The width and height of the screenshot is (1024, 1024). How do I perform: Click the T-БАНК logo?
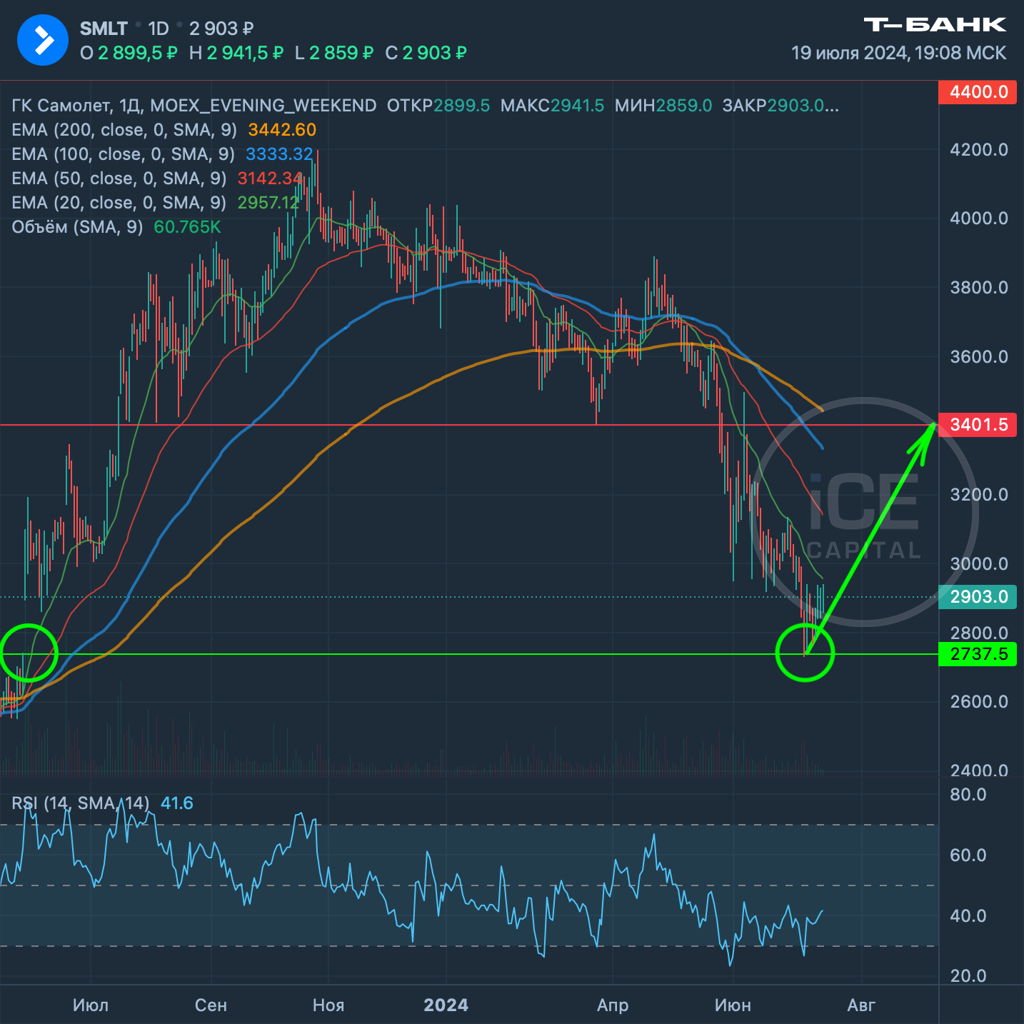click(x=935, y=25)
